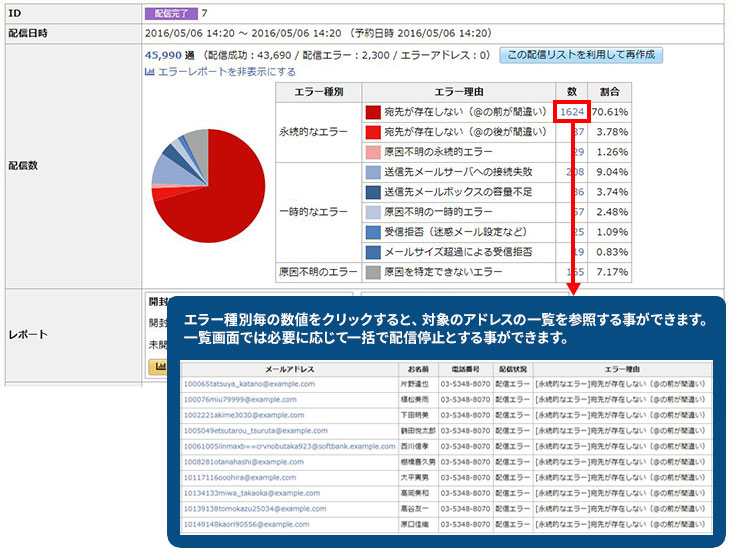Click the エラー種別 column header

(x=318, y=92)
